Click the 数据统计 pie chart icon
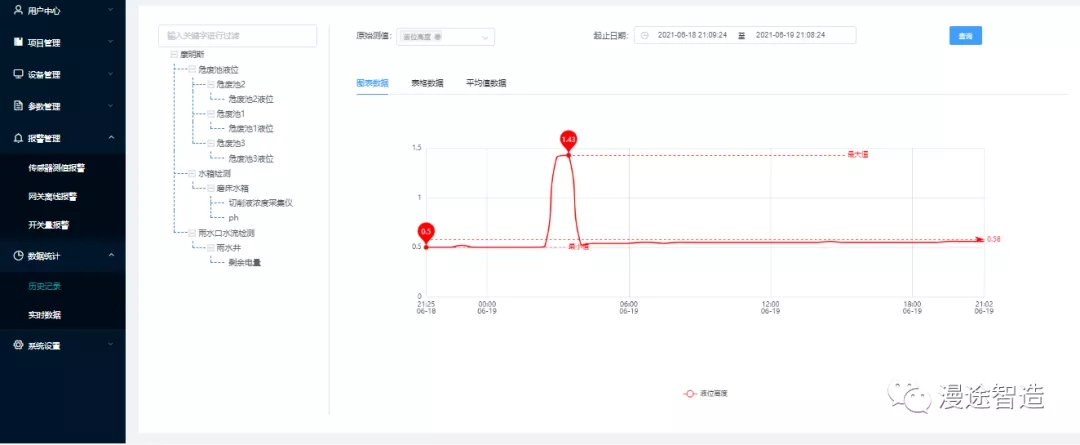 click(x=18, y=256)
